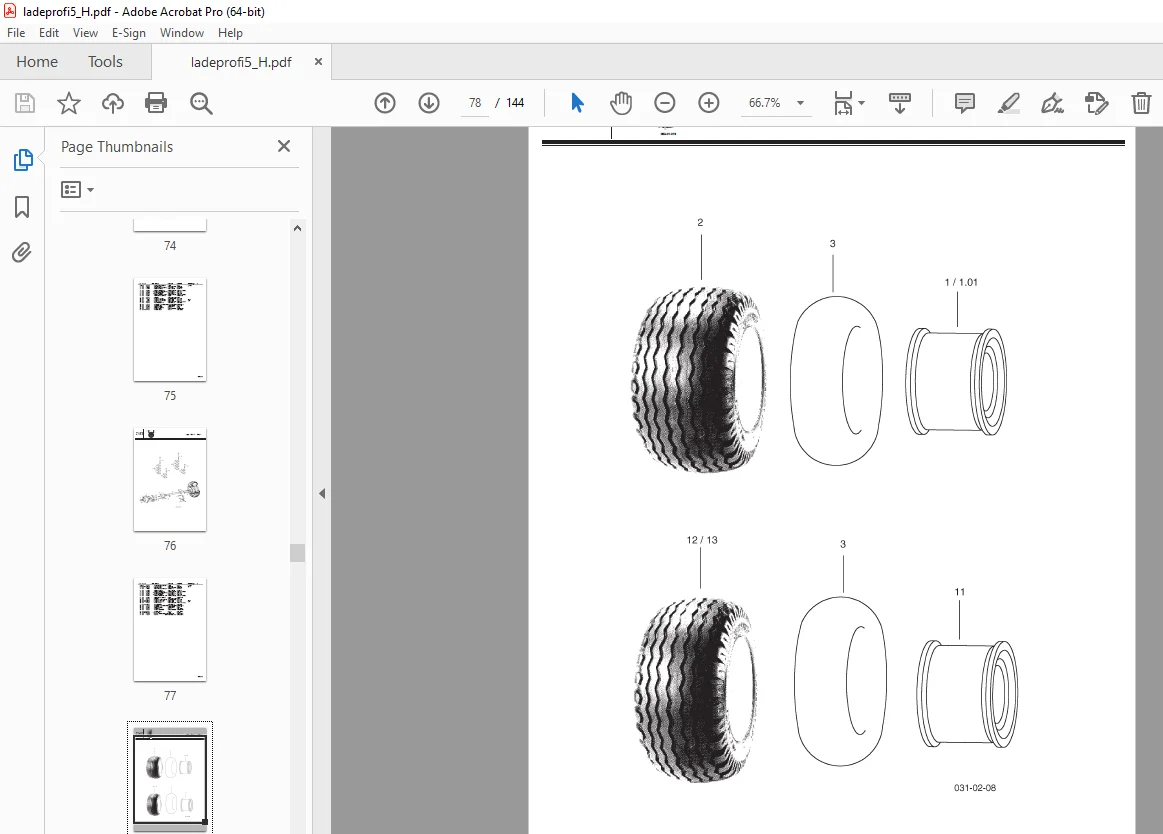Select the ladeprofi5_H.pdf document tab

(241, 62)
